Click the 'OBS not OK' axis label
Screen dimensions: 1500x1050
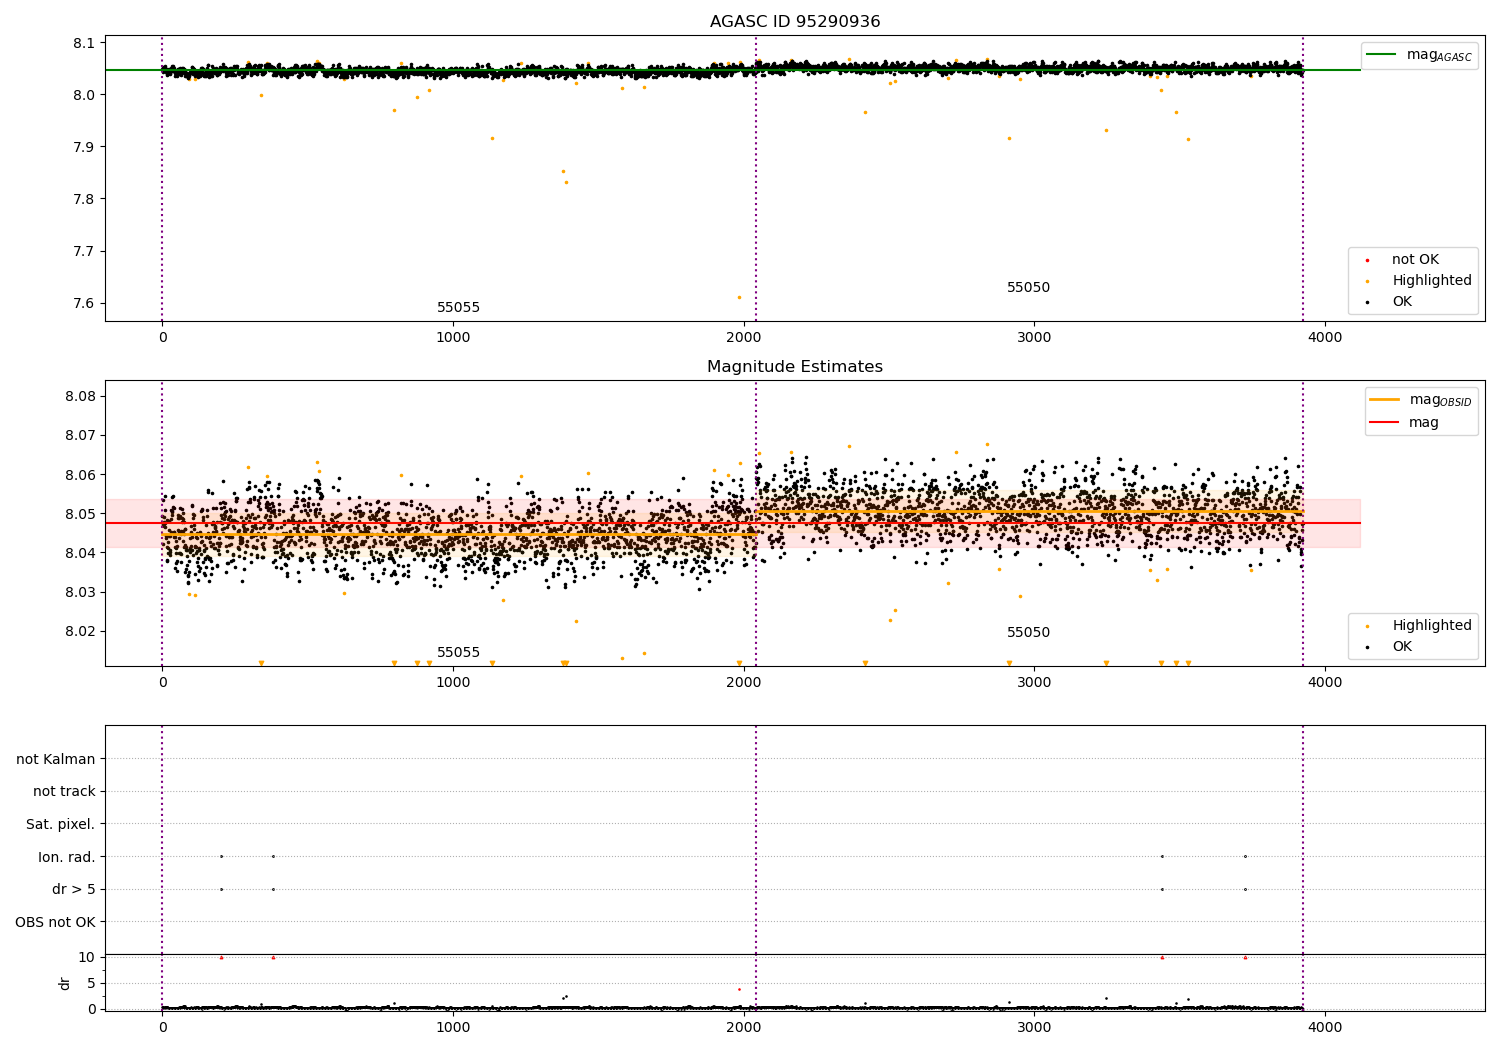(56, 922)
